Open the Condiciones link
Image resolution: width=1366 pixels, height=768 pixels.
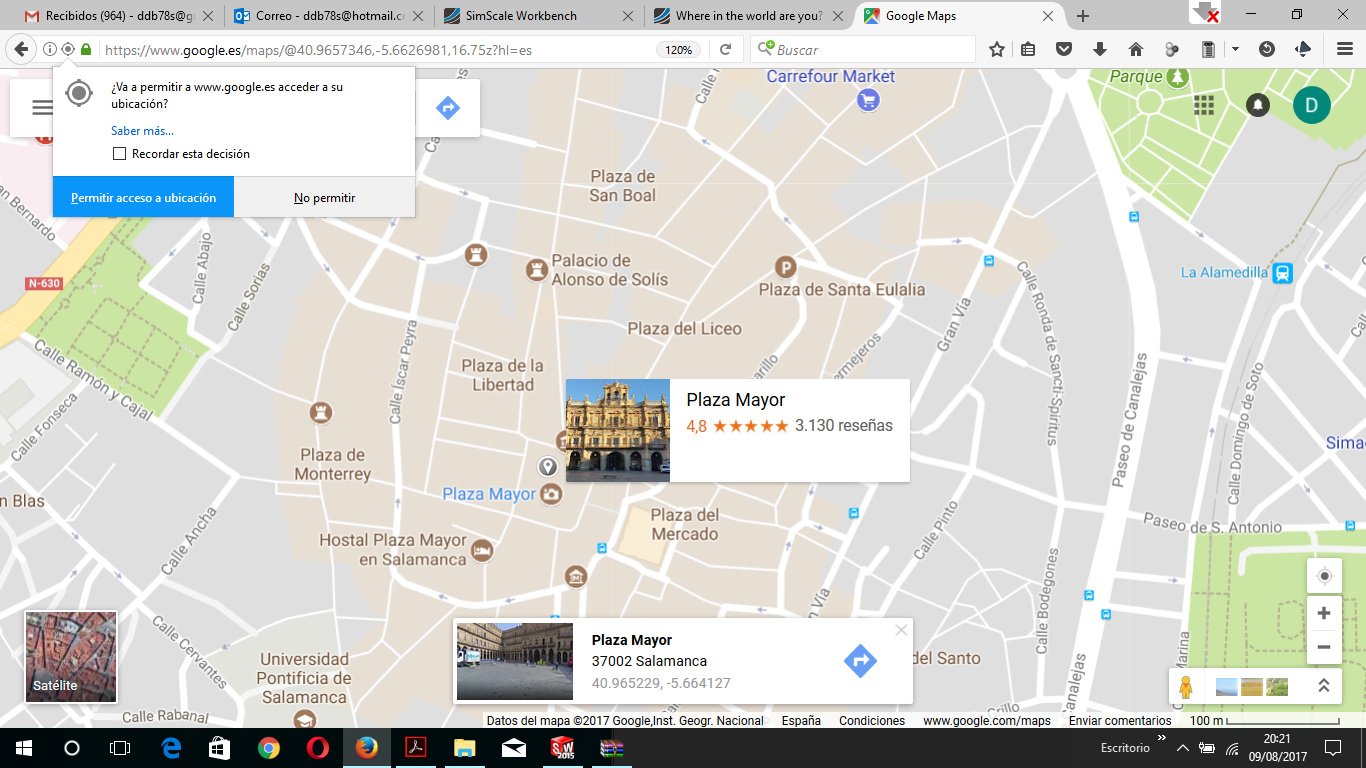click(x=872, y=720)
